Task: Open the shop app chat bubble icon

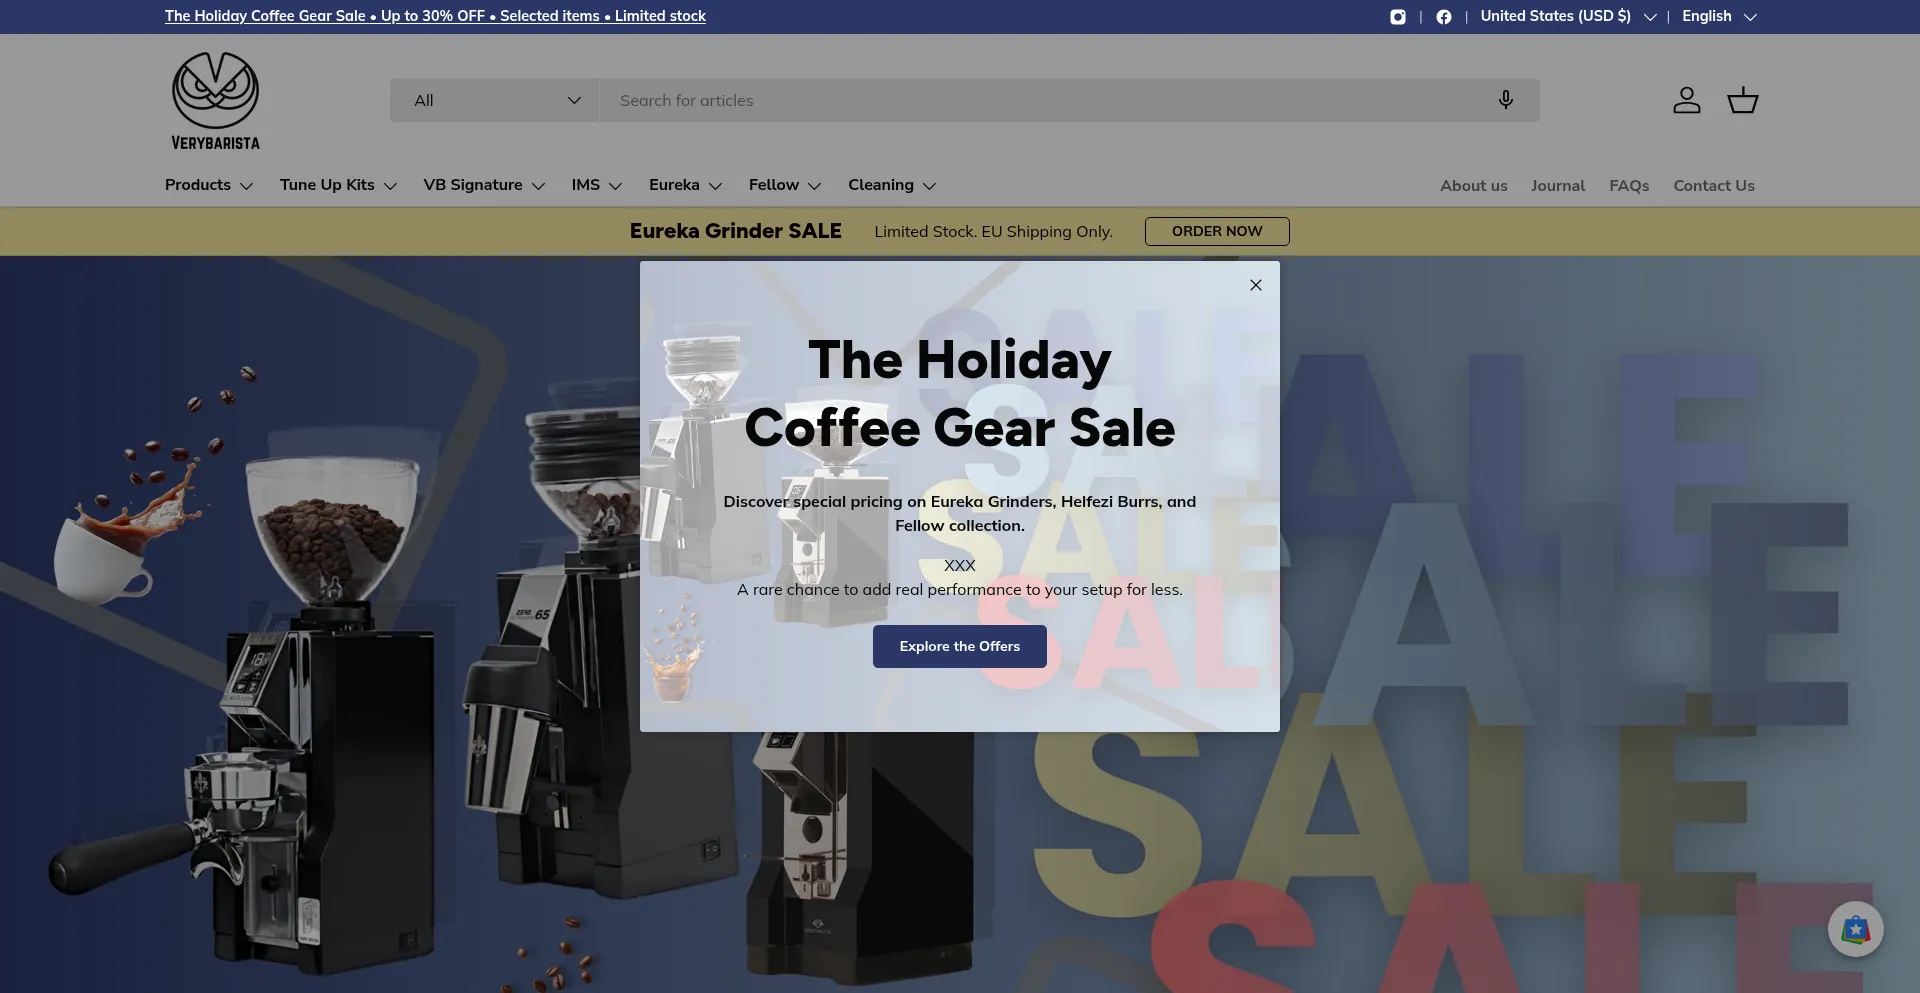Action: [x=1856, y=930]
